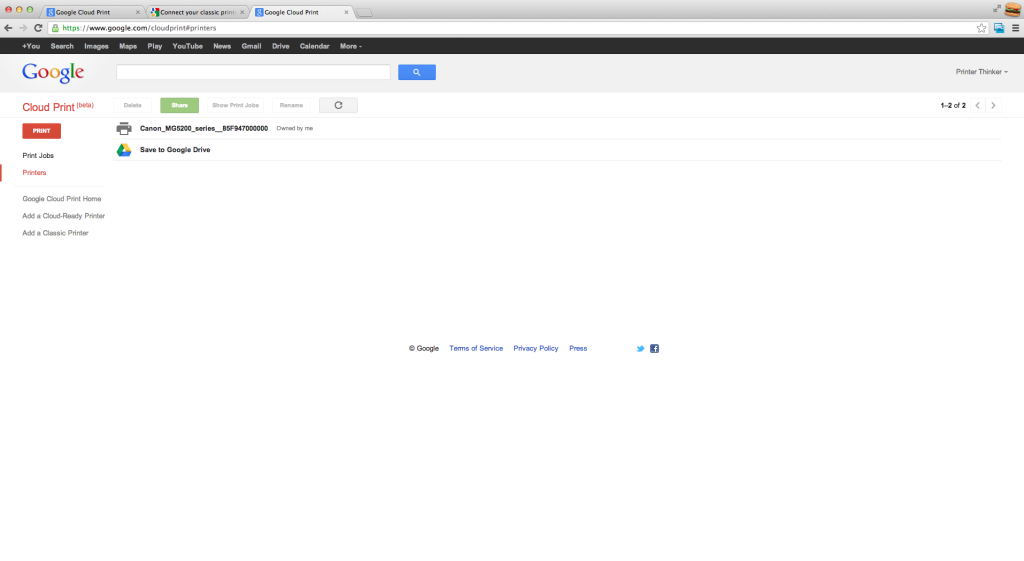Open Images in the Google bar
The width and height of the screenshot is (1024, 561).
[96, 46]
